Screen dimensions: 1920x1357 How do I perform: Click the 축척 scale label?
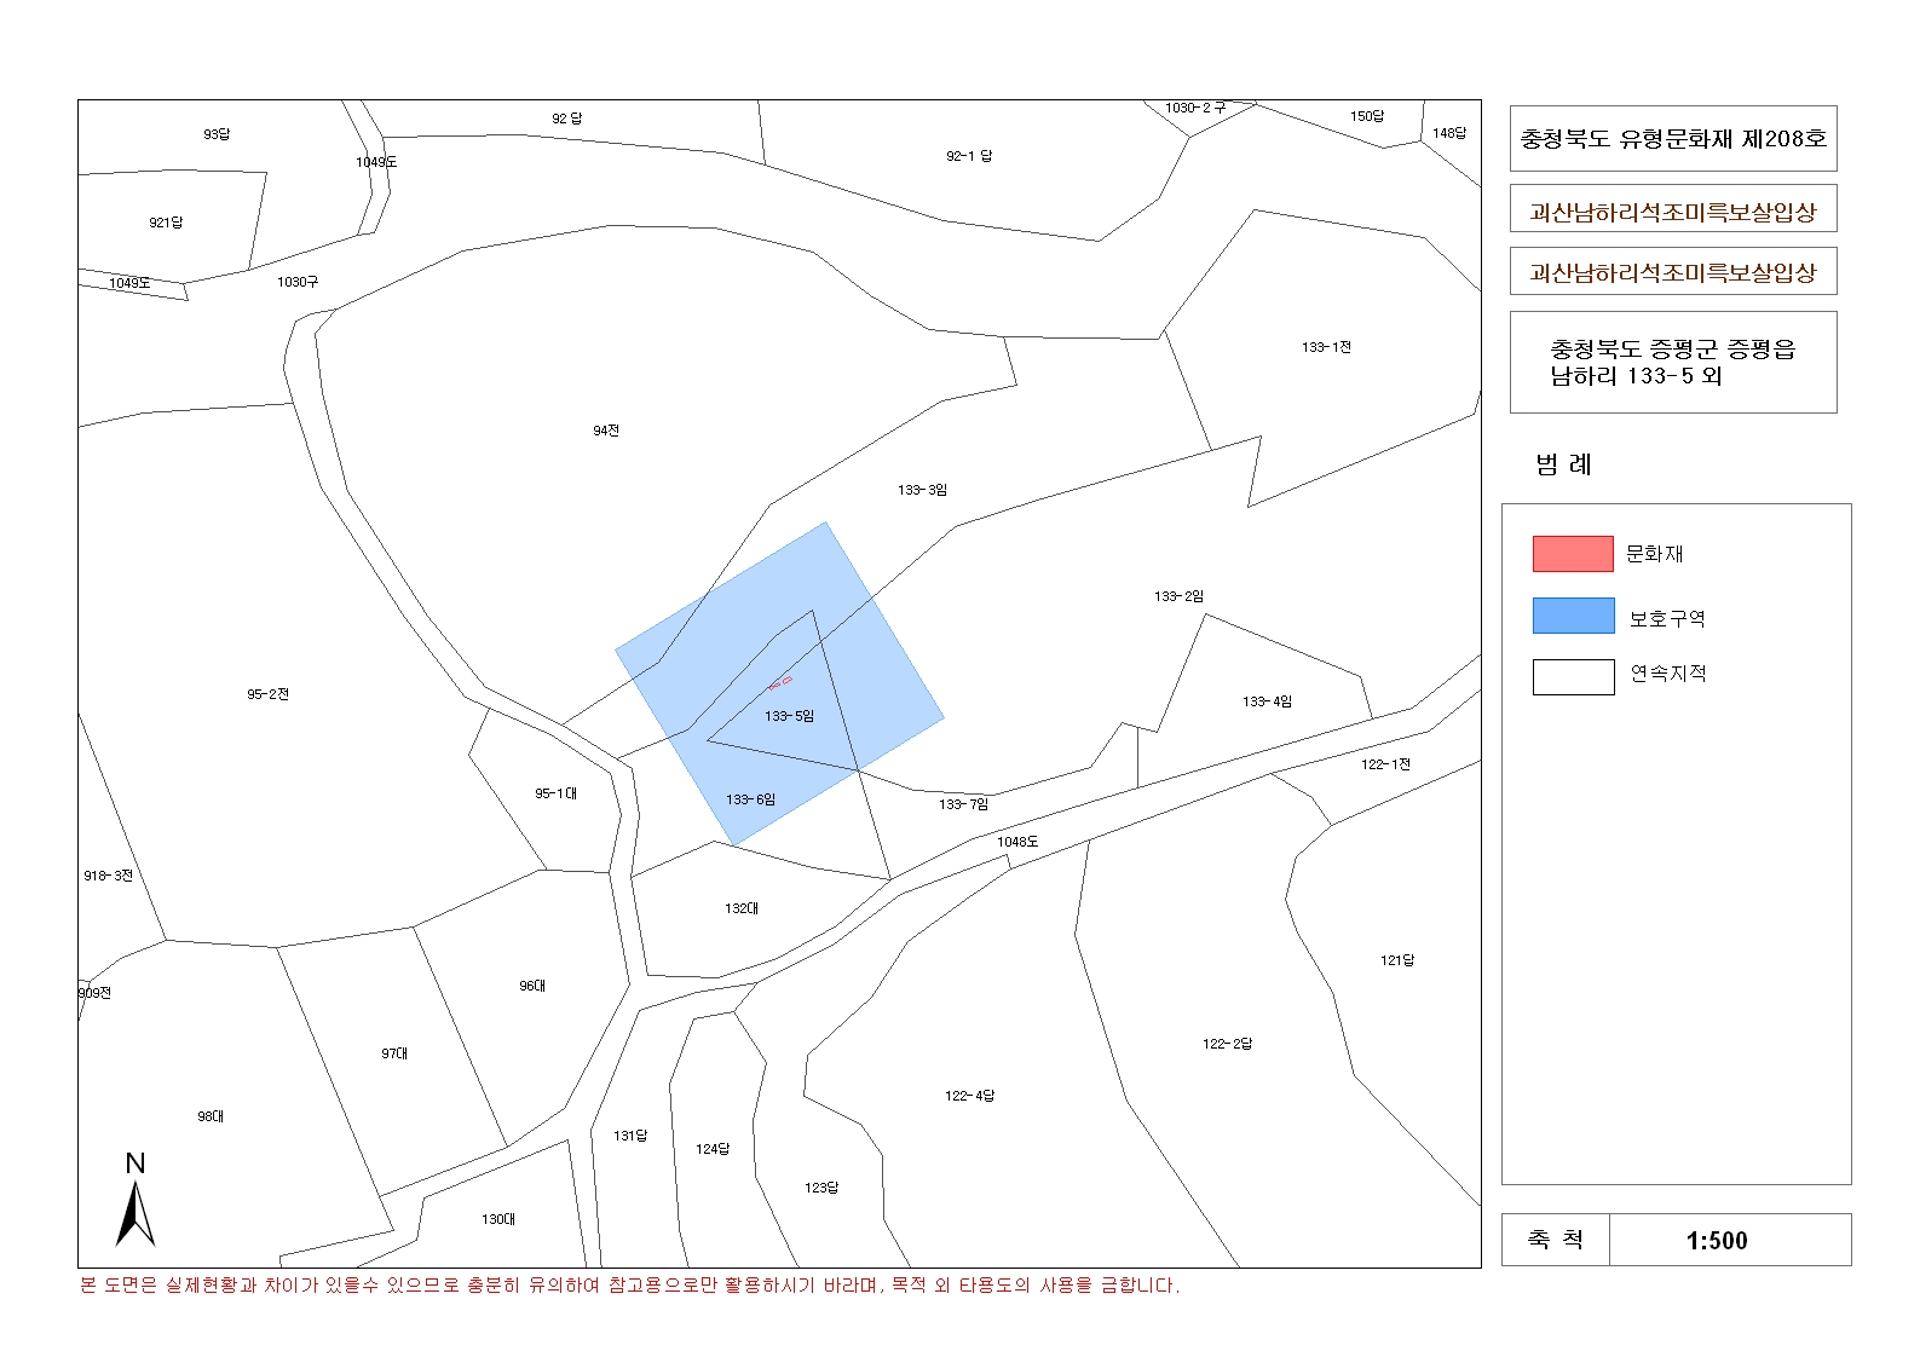click(x=1555, y=1240)
